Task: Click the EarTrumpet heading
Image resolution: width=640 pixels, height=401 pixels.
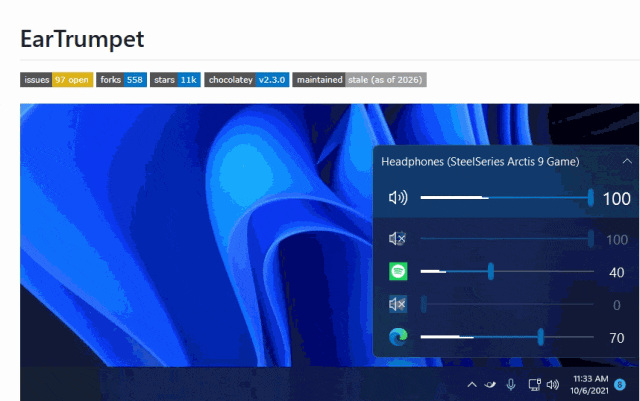Action: (82, 39)
